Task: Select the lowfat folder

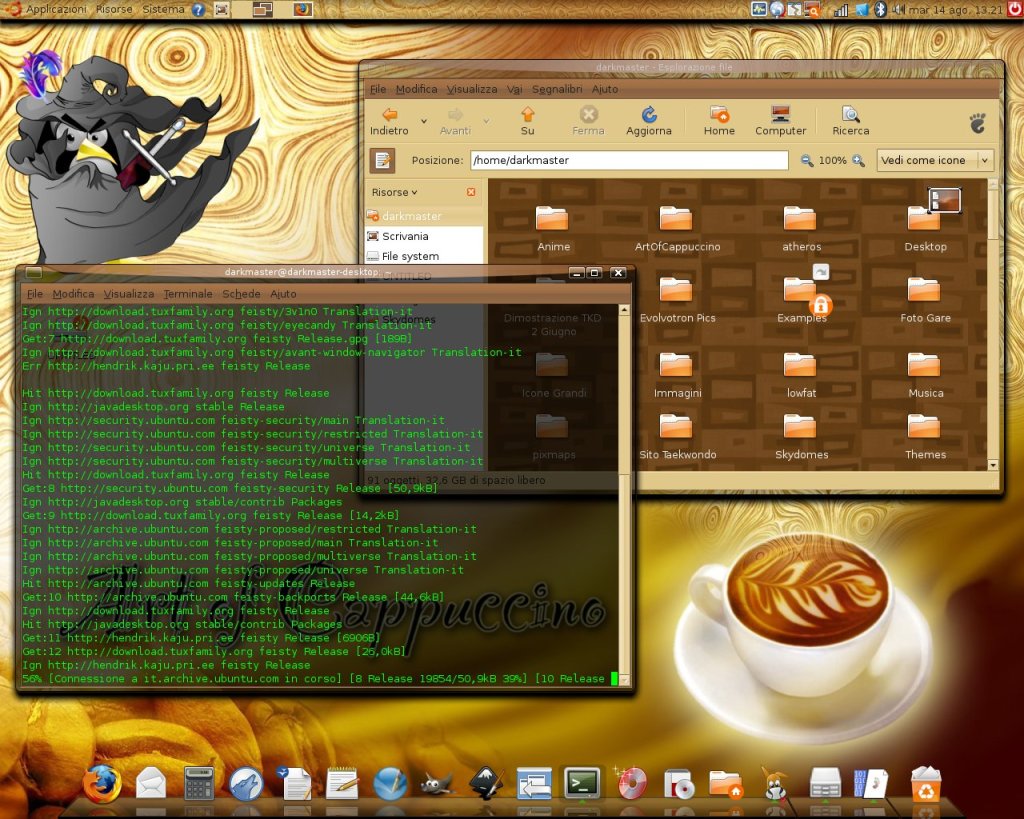Action: (801, 376)
